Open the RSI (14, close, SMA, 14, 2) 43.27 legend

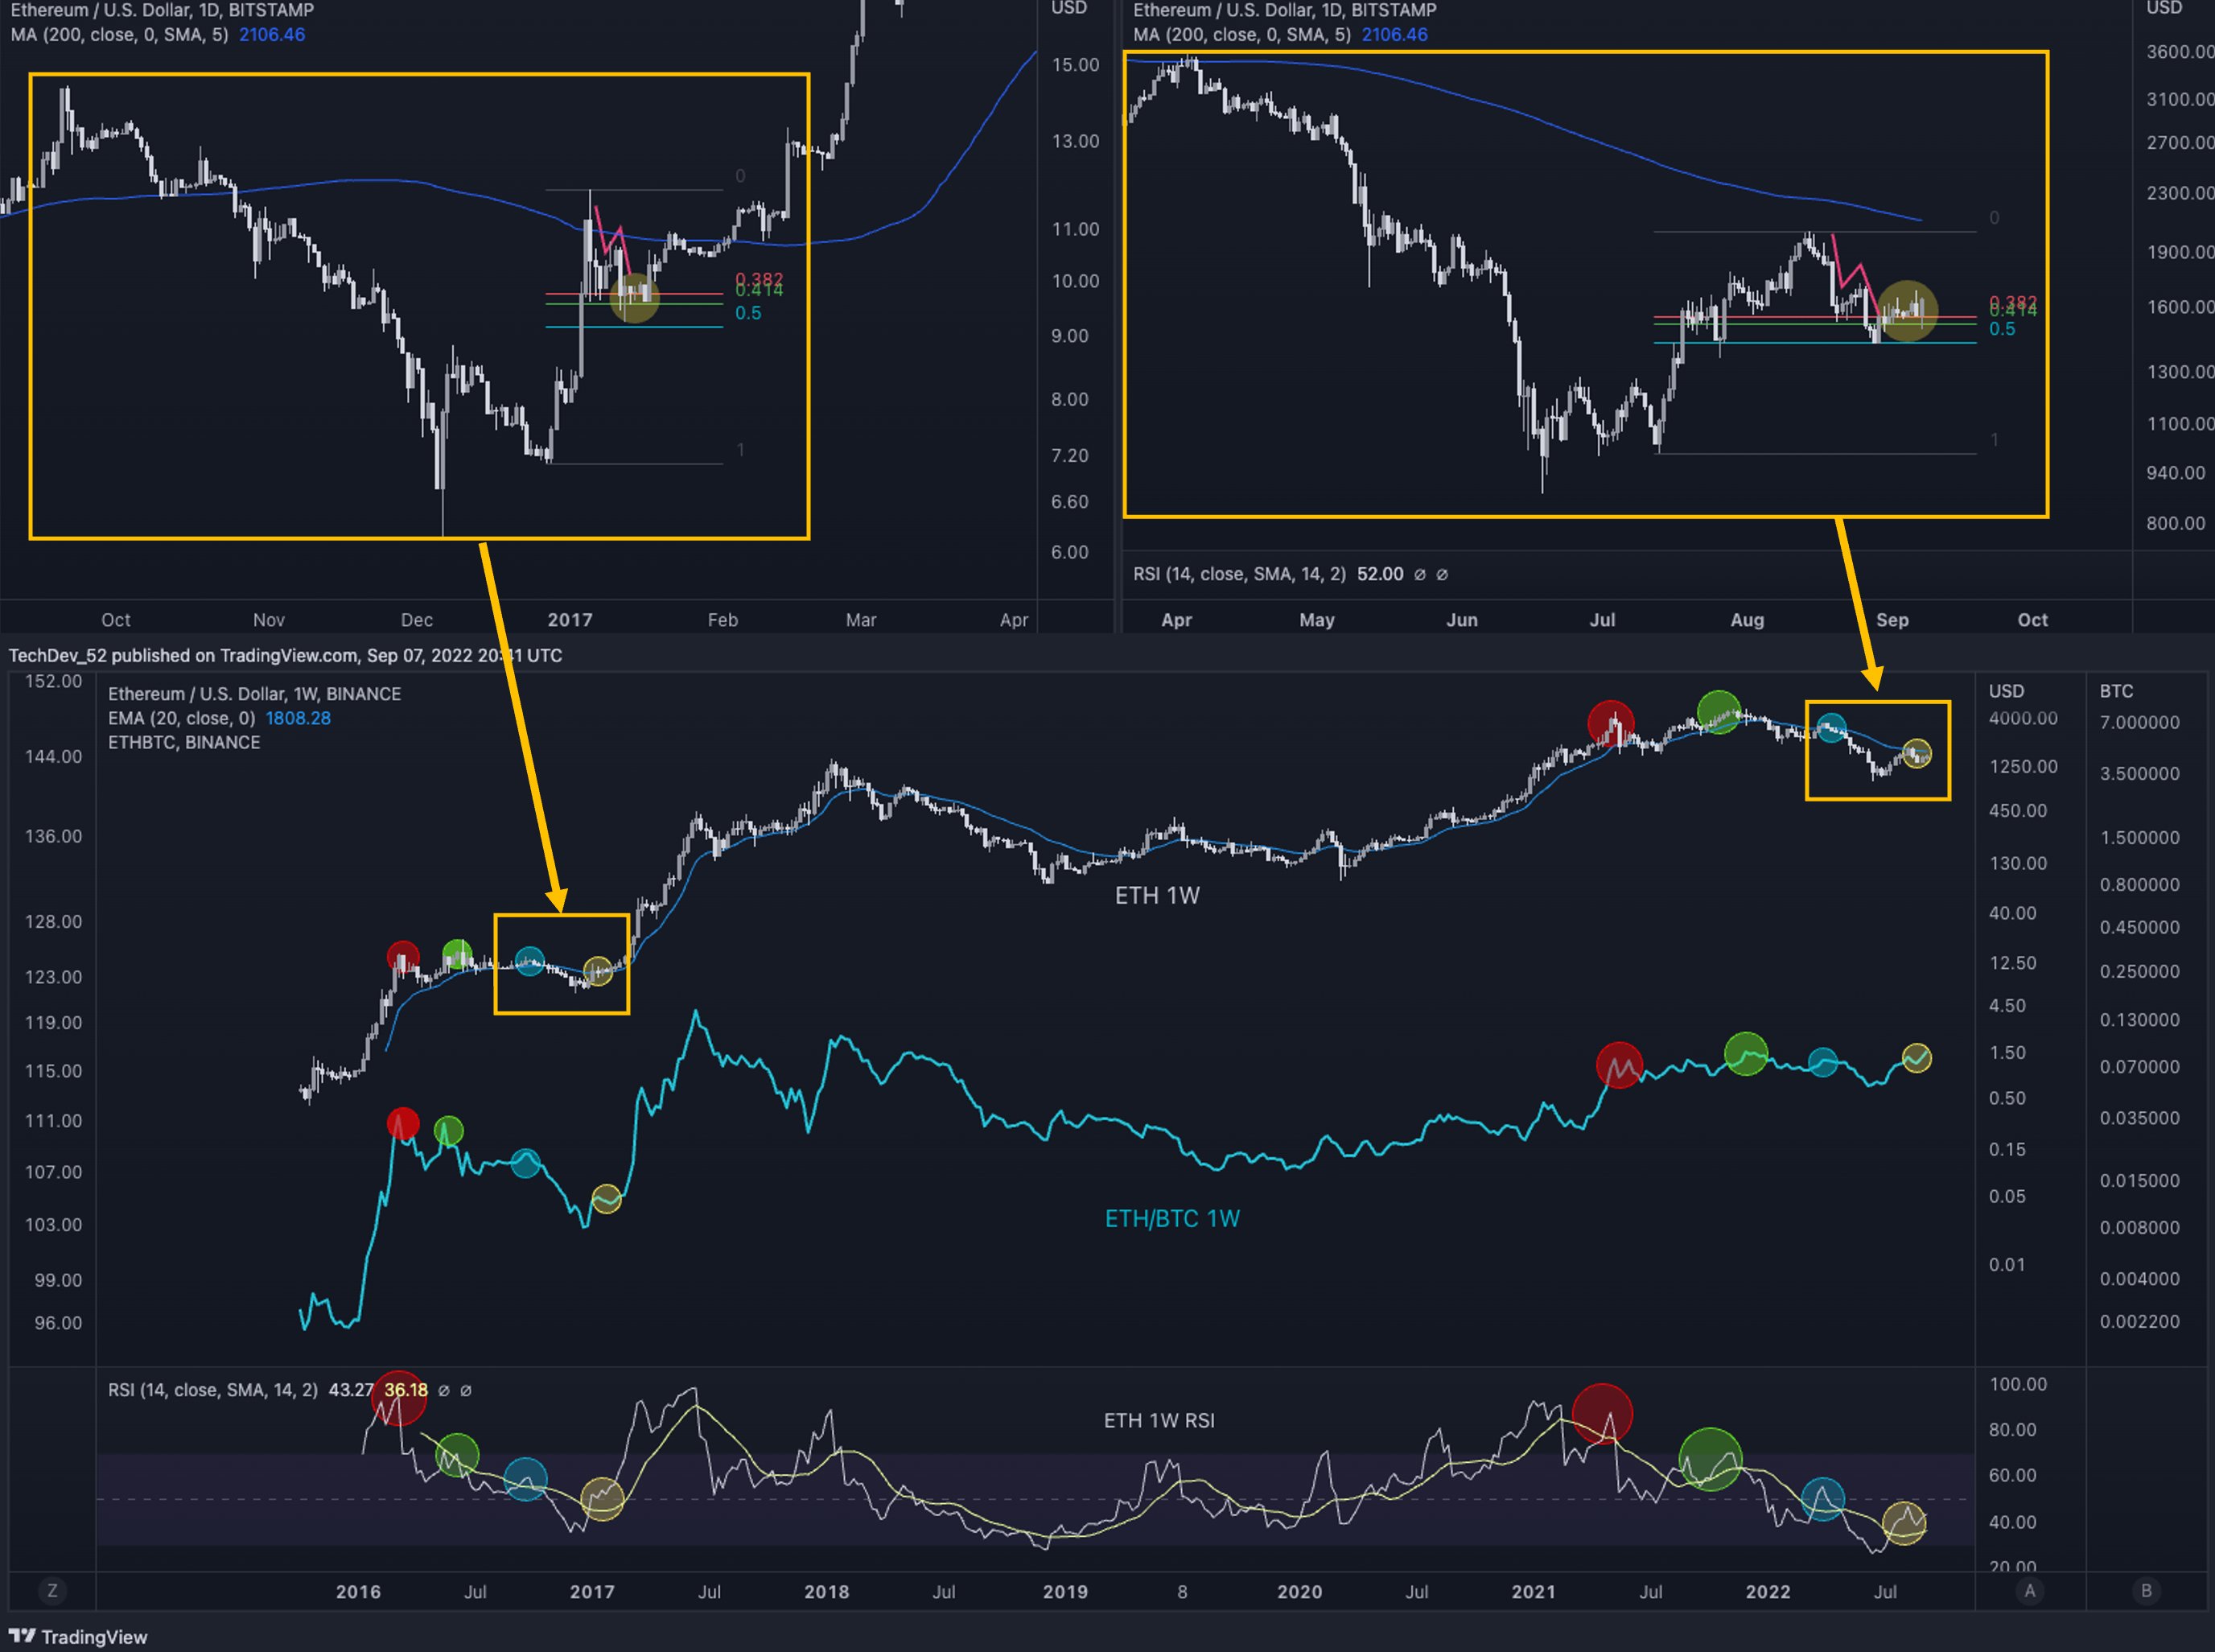tap(212, 1390)
